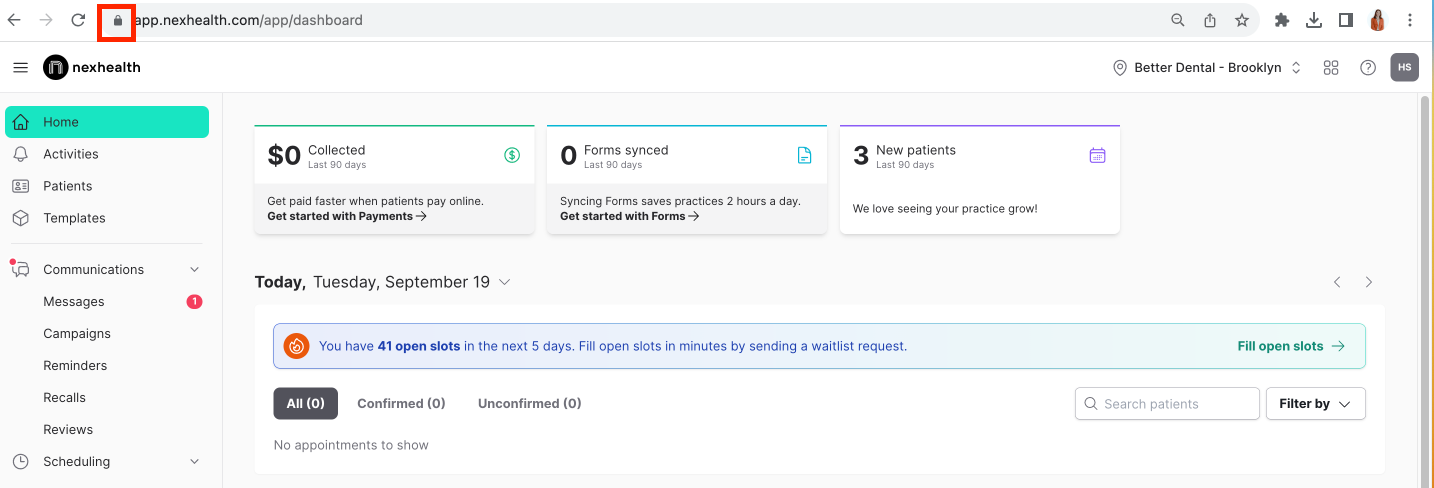Go to next day arrow
The height and width of the screenshot is (488, 1434).
[x=1369, y=282]
